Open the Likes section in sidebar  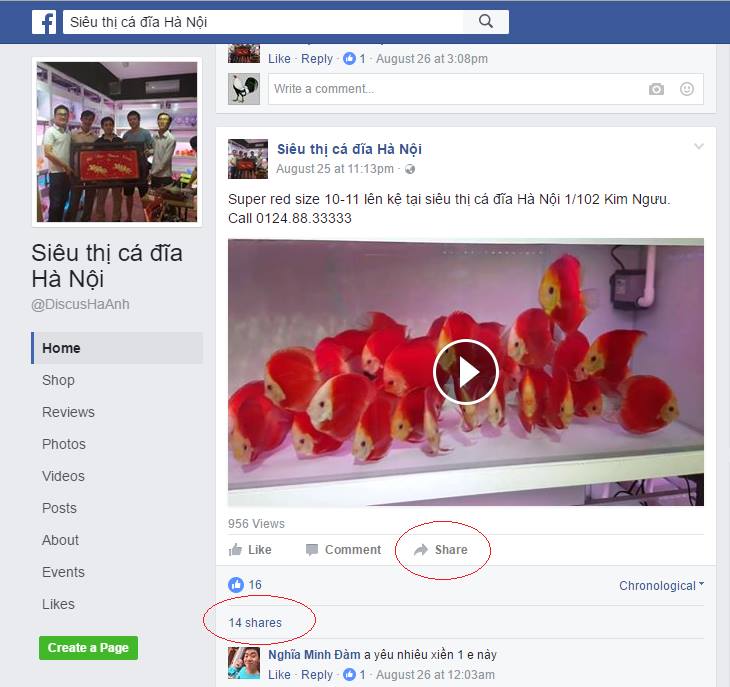58,604
